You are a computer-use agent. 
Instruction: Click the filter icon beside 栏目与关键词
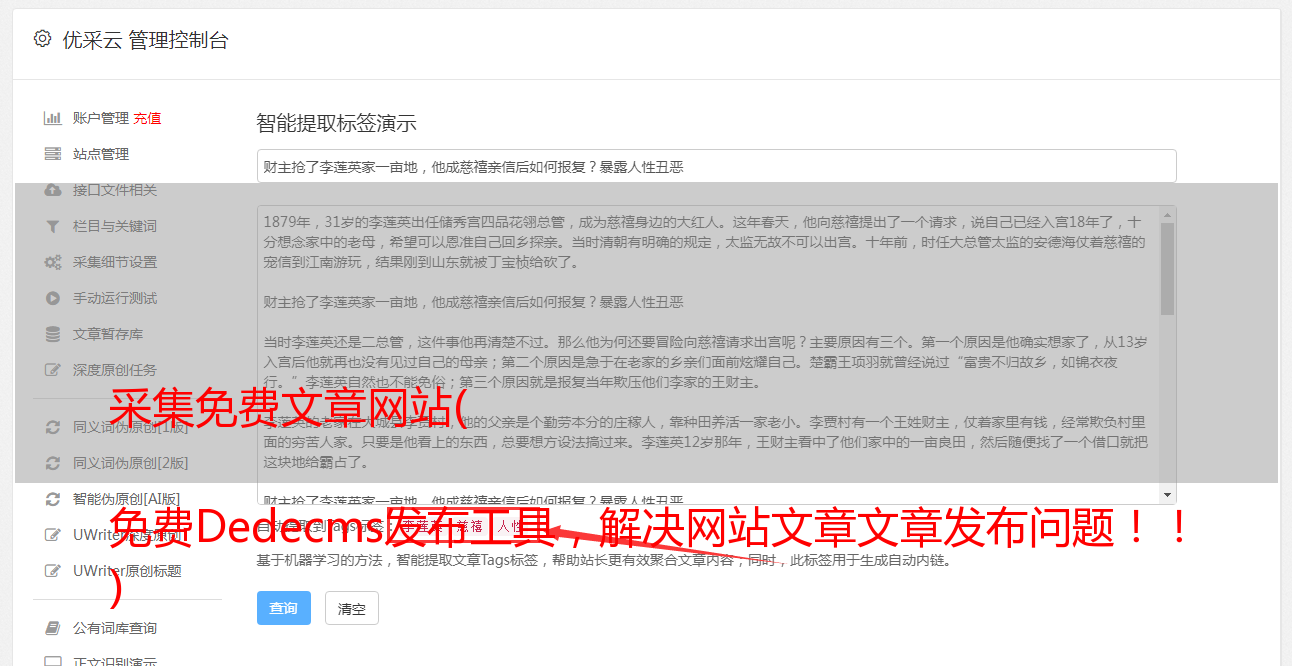[x=53, y=226]
